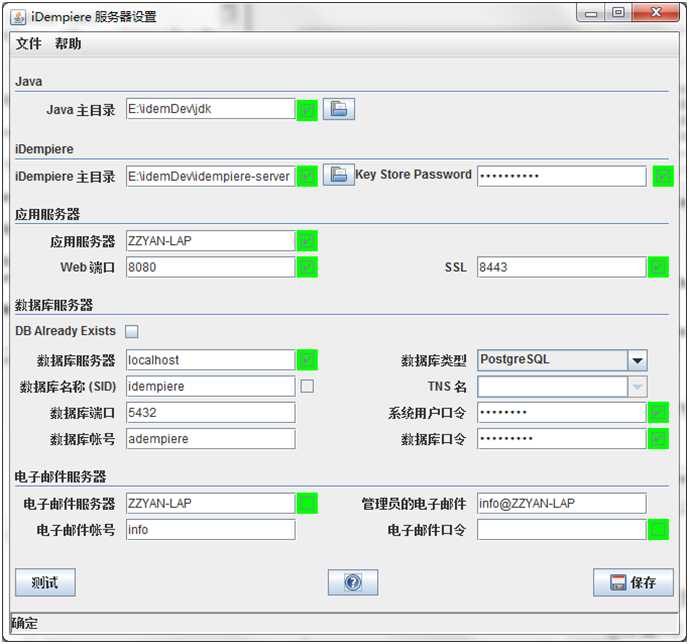Focus the 数据库帐号 adempiere field
Screen dimensions: 689x644
click(210, 439)
